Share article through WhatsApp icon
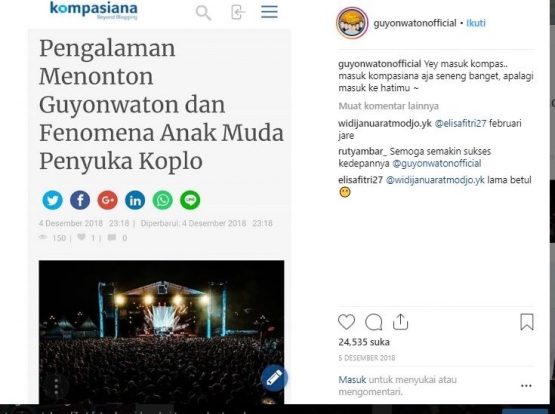Viewport: 555px width, 414px height. pyautogui.click(x=162, y=200)
